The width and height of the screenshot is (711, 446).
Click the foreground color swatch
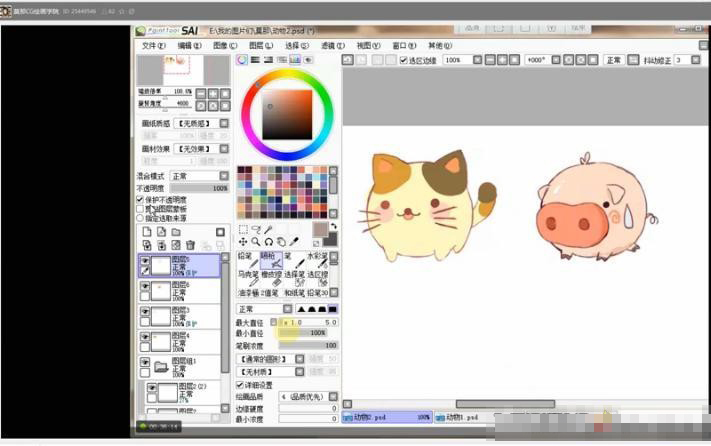[x=321, y=229]
